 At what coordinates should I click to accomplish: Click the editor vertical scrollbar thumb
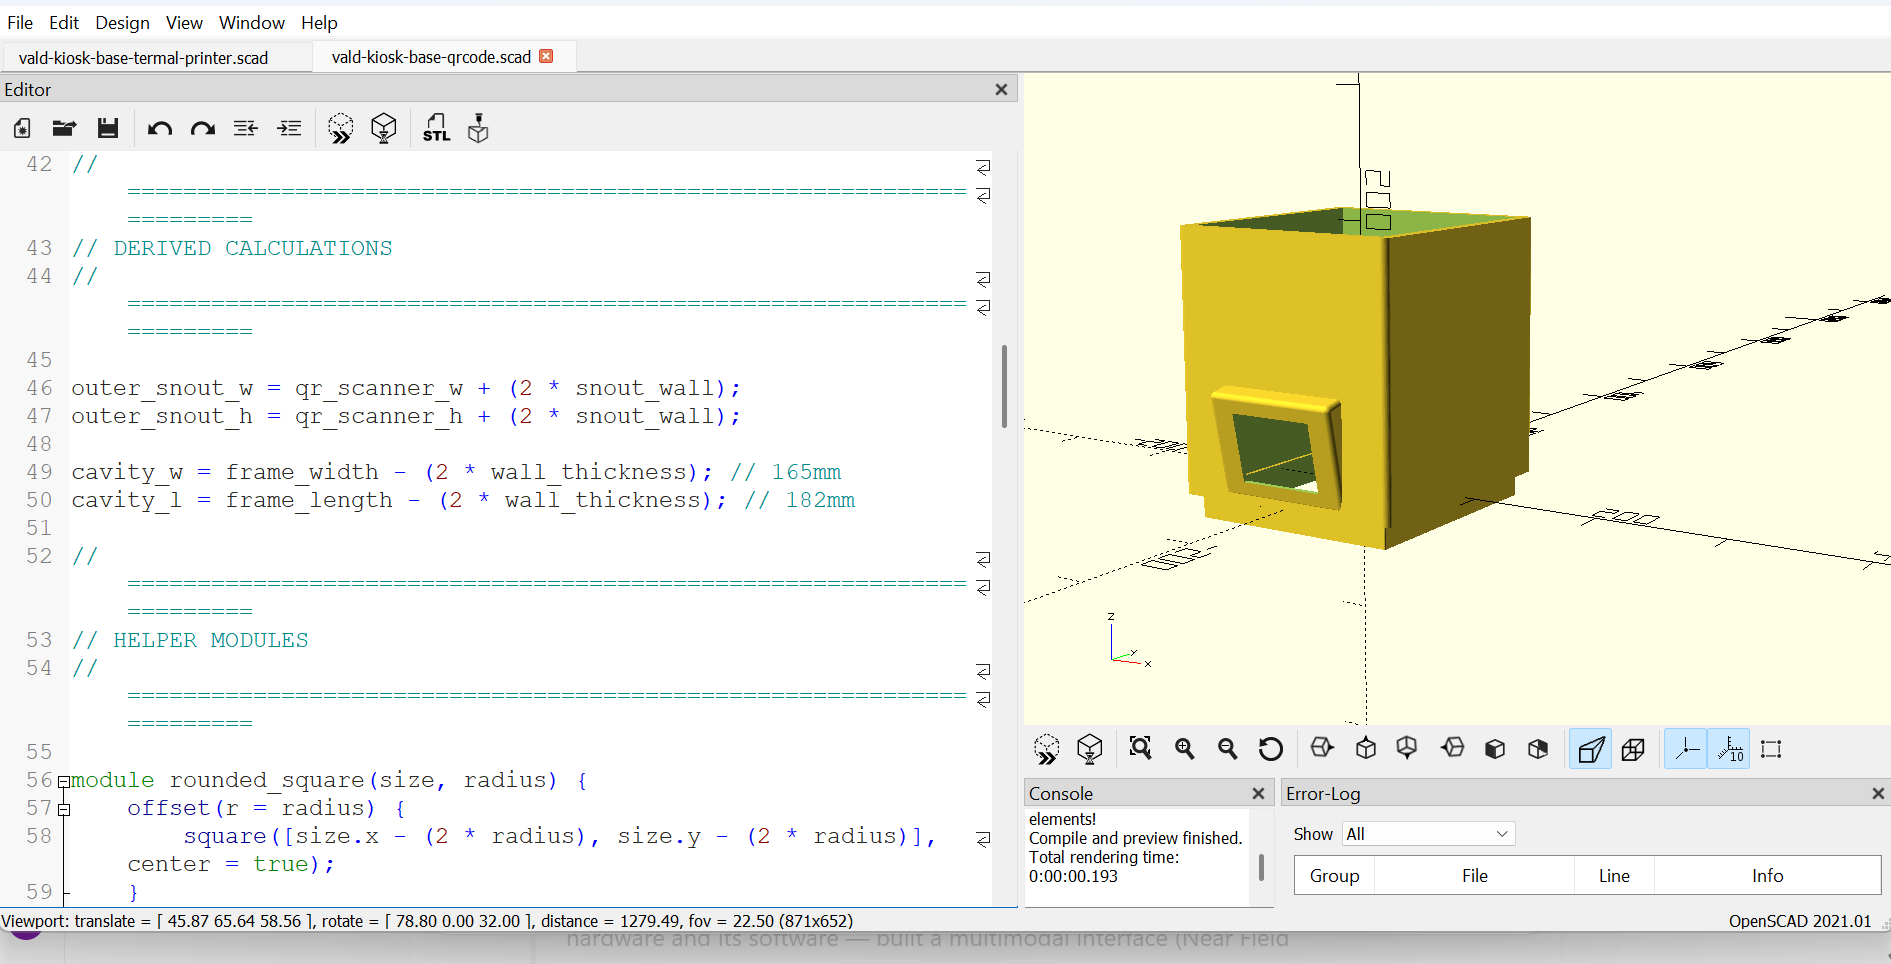coord(1004,386)
